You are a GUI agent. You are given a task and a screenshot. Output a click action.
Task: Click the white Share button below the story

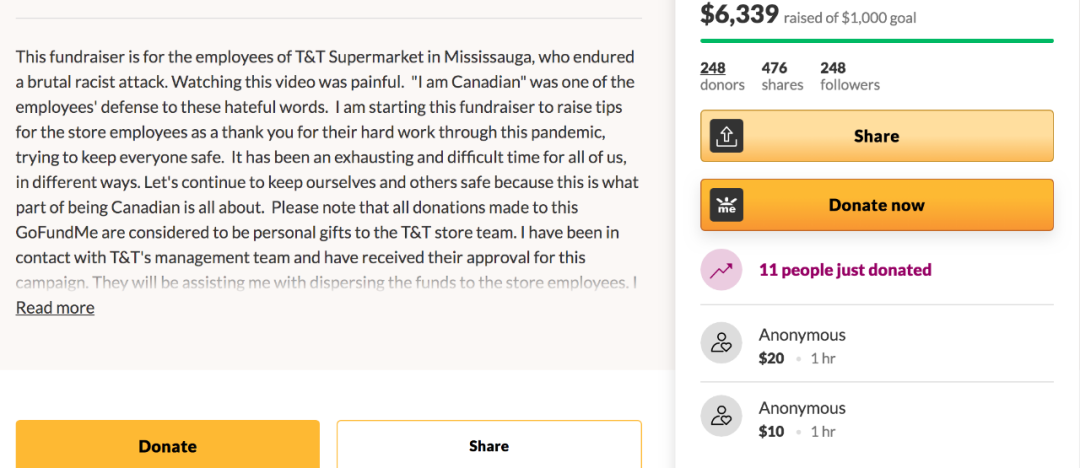coord(489,446)
